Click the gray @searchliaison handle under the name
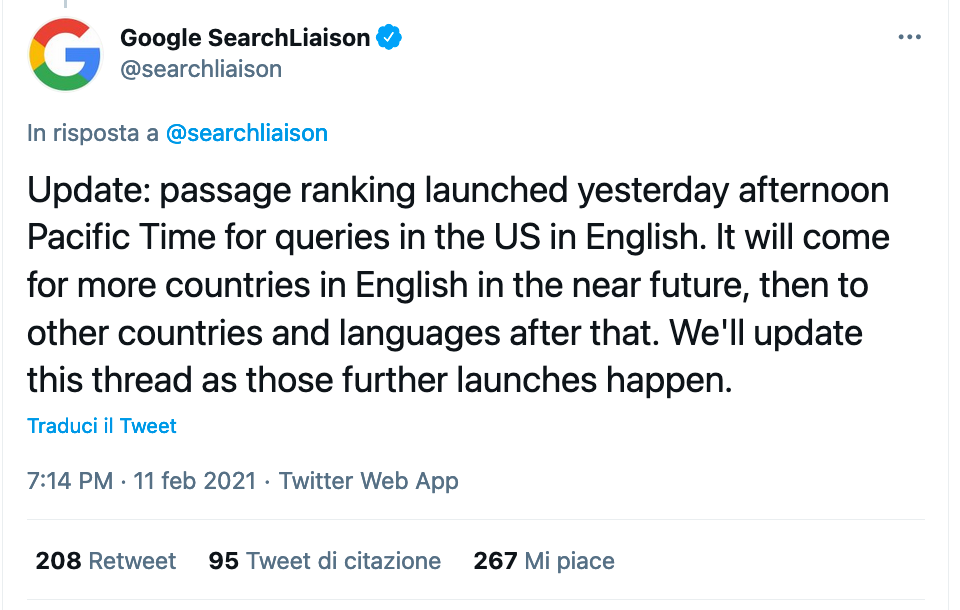 (201, 69)
